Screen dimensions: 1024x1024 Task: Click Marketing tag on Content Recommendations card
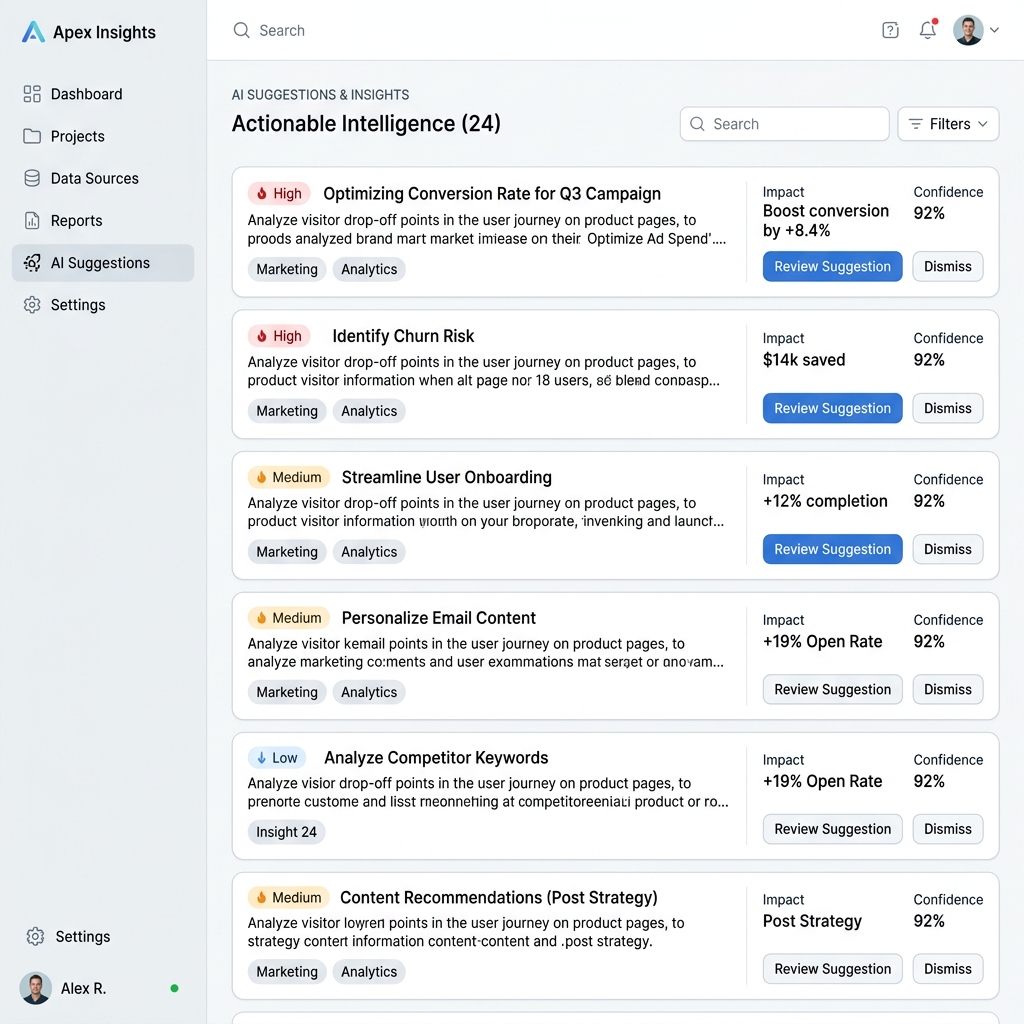tap(287, 972)
